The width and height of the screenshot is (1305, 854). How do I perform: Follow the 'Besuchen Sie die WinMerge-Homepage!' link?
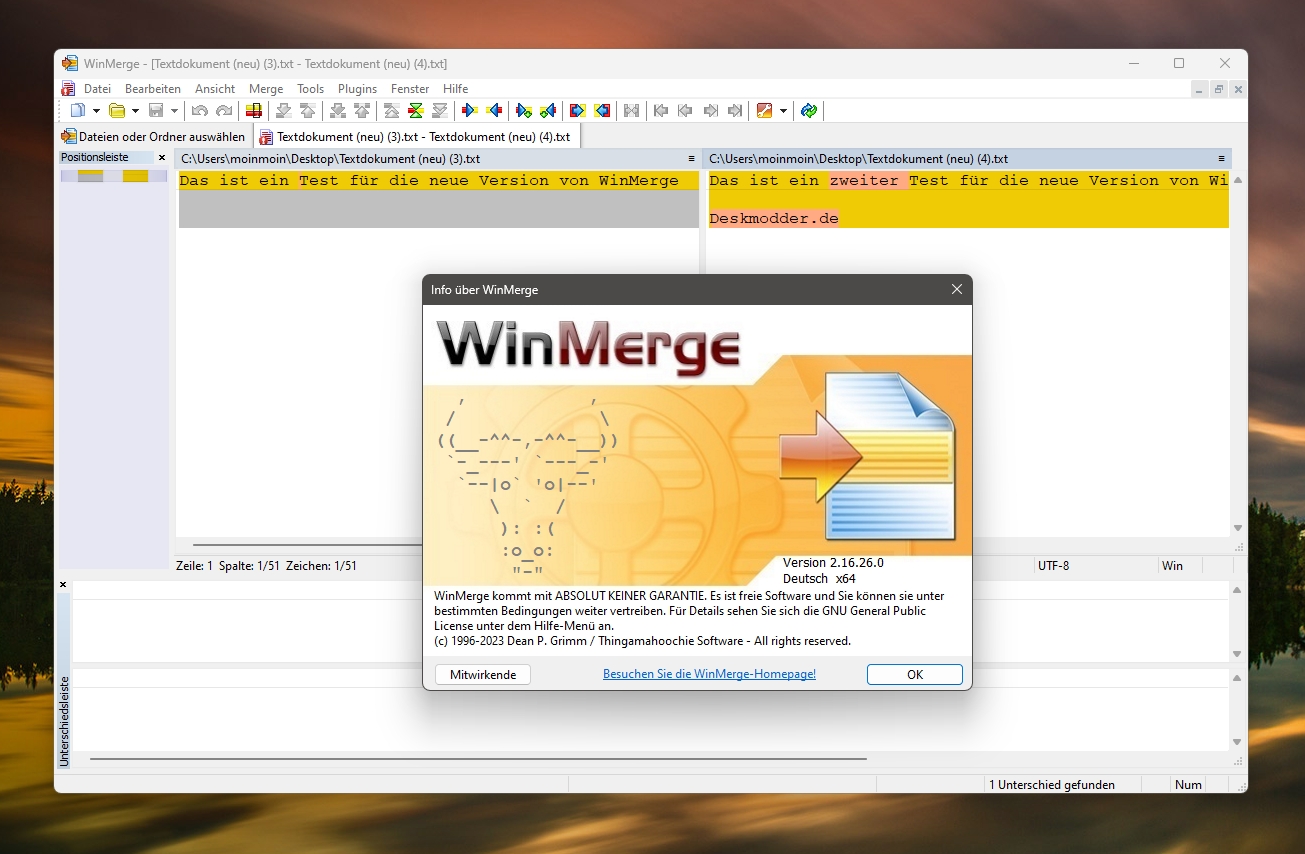tap(709, 675)
